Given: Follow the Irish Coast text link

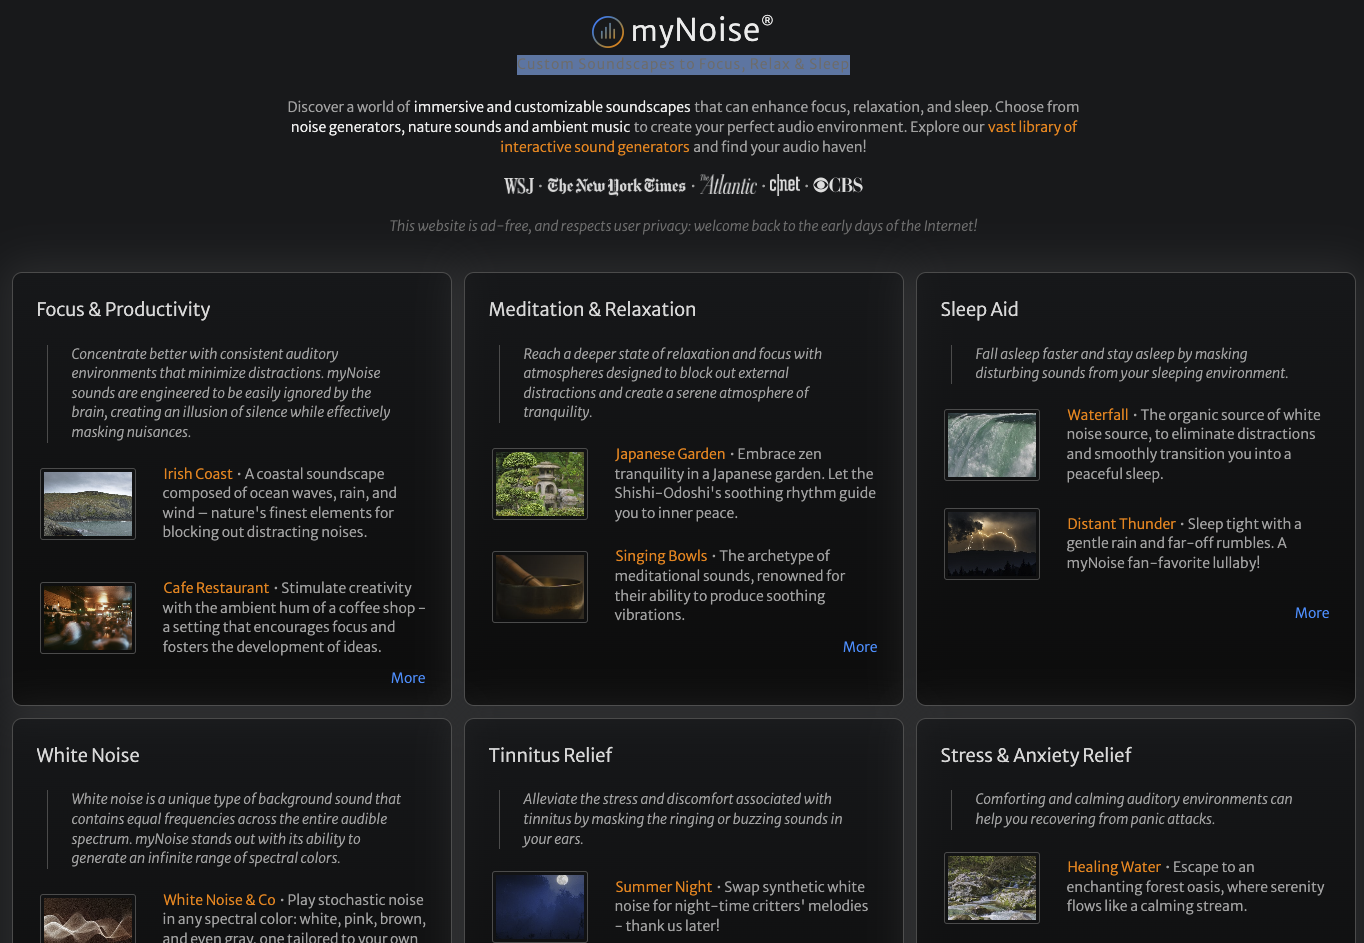Looking at the screenshot, I should tap(198, 474).
